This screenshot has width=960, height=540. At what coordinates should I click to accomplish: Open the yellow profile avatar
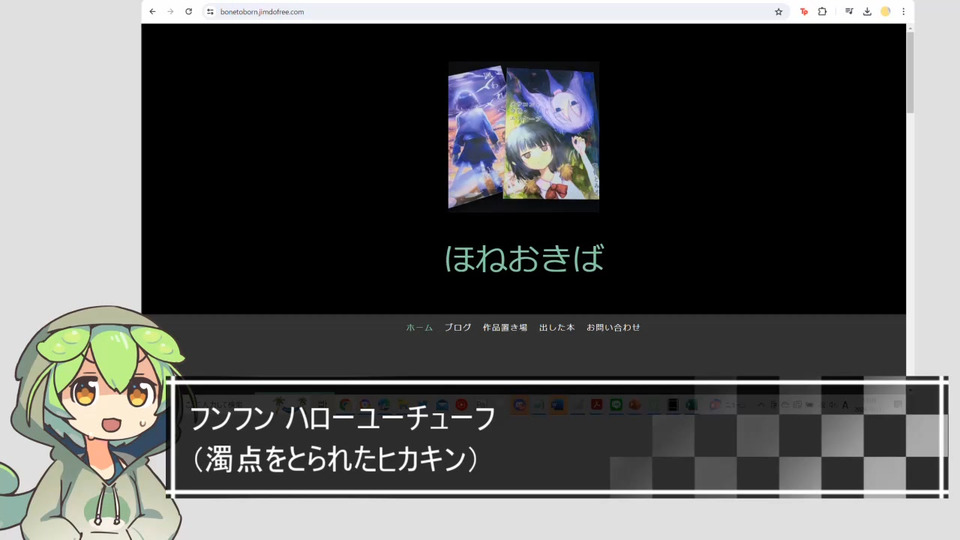[x=885, y=12]
